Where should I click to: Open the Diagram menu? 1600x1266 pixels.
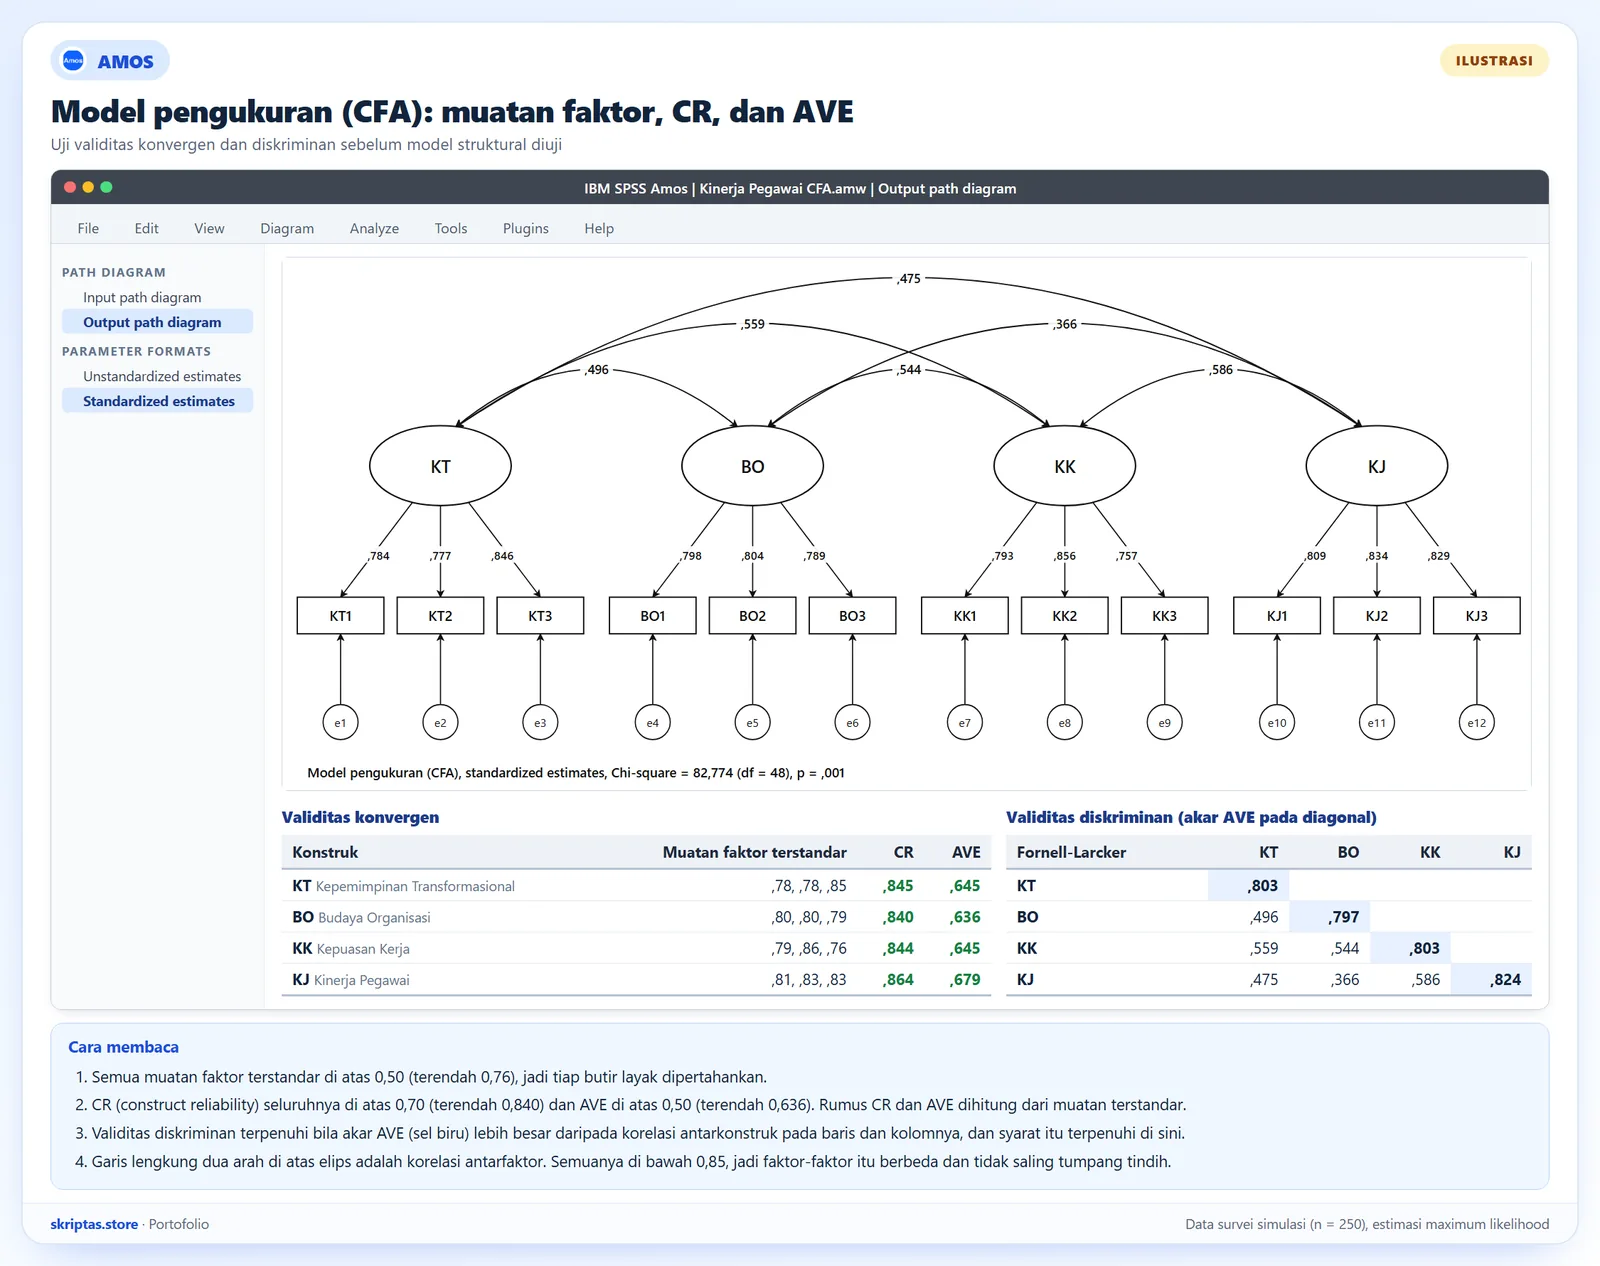coord(287,228)
